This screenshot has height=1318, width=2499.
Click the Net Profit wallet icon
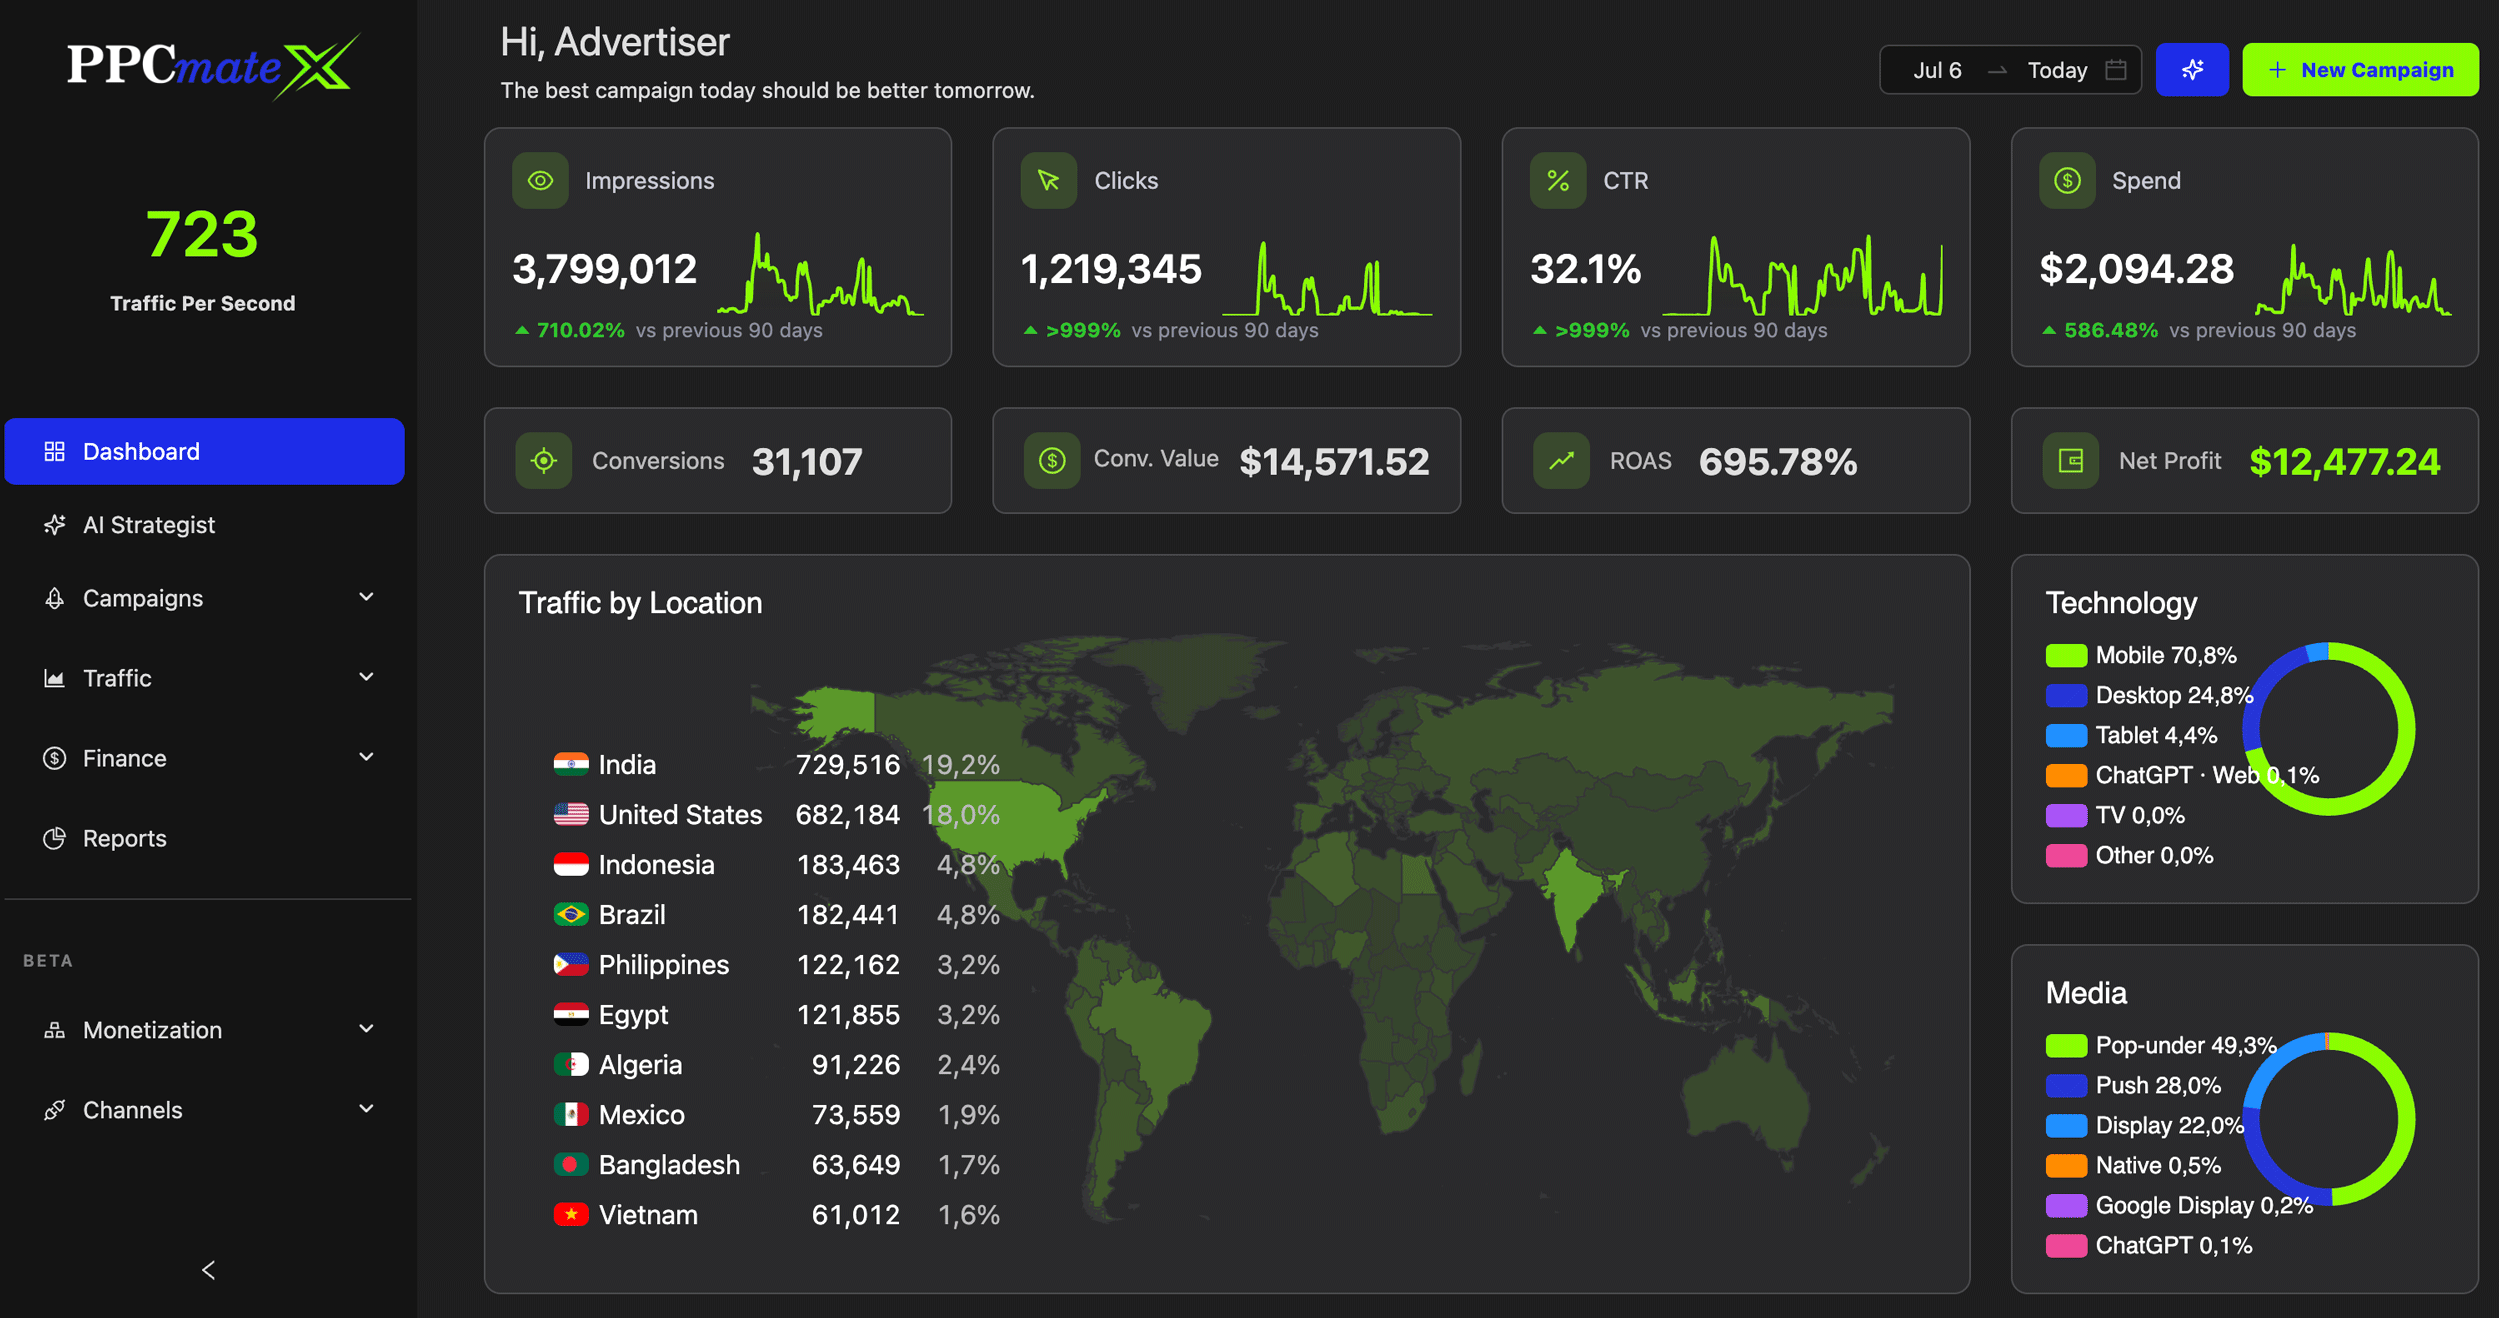pyautogui.click(x=2070, y=461)
